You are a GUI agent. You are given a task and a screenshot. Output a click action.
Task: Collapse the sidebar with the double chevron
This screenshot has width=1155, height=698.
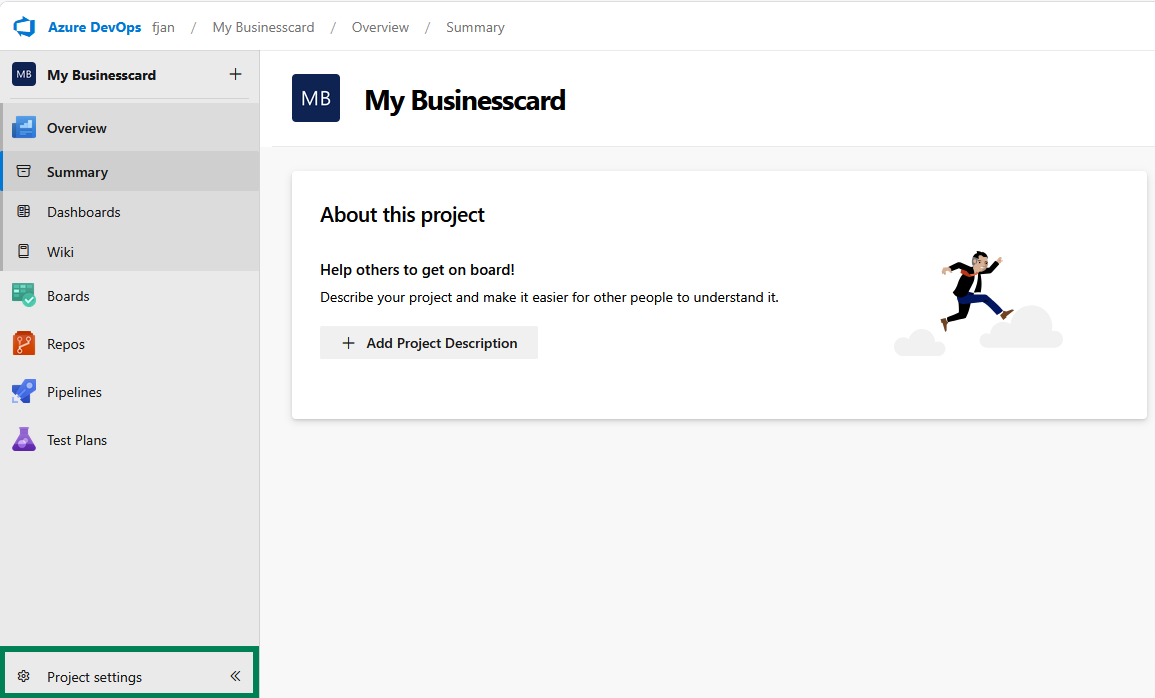(x=236, y=675)
